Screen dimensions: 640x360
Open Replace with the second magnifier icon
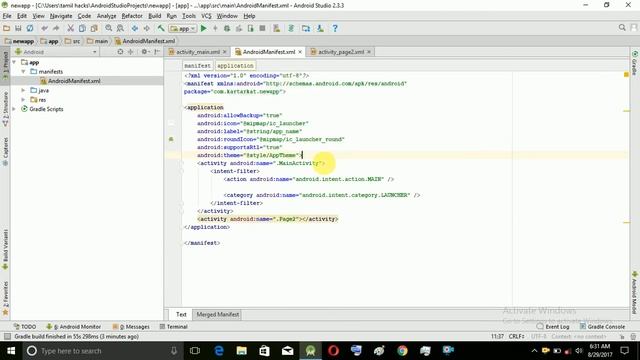(x=120, y=28)
